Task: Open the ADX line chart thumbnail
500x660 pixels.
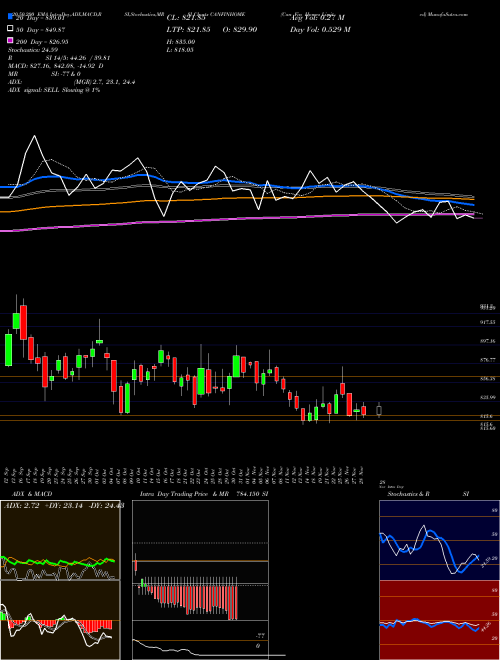Action: click(60, 540)
